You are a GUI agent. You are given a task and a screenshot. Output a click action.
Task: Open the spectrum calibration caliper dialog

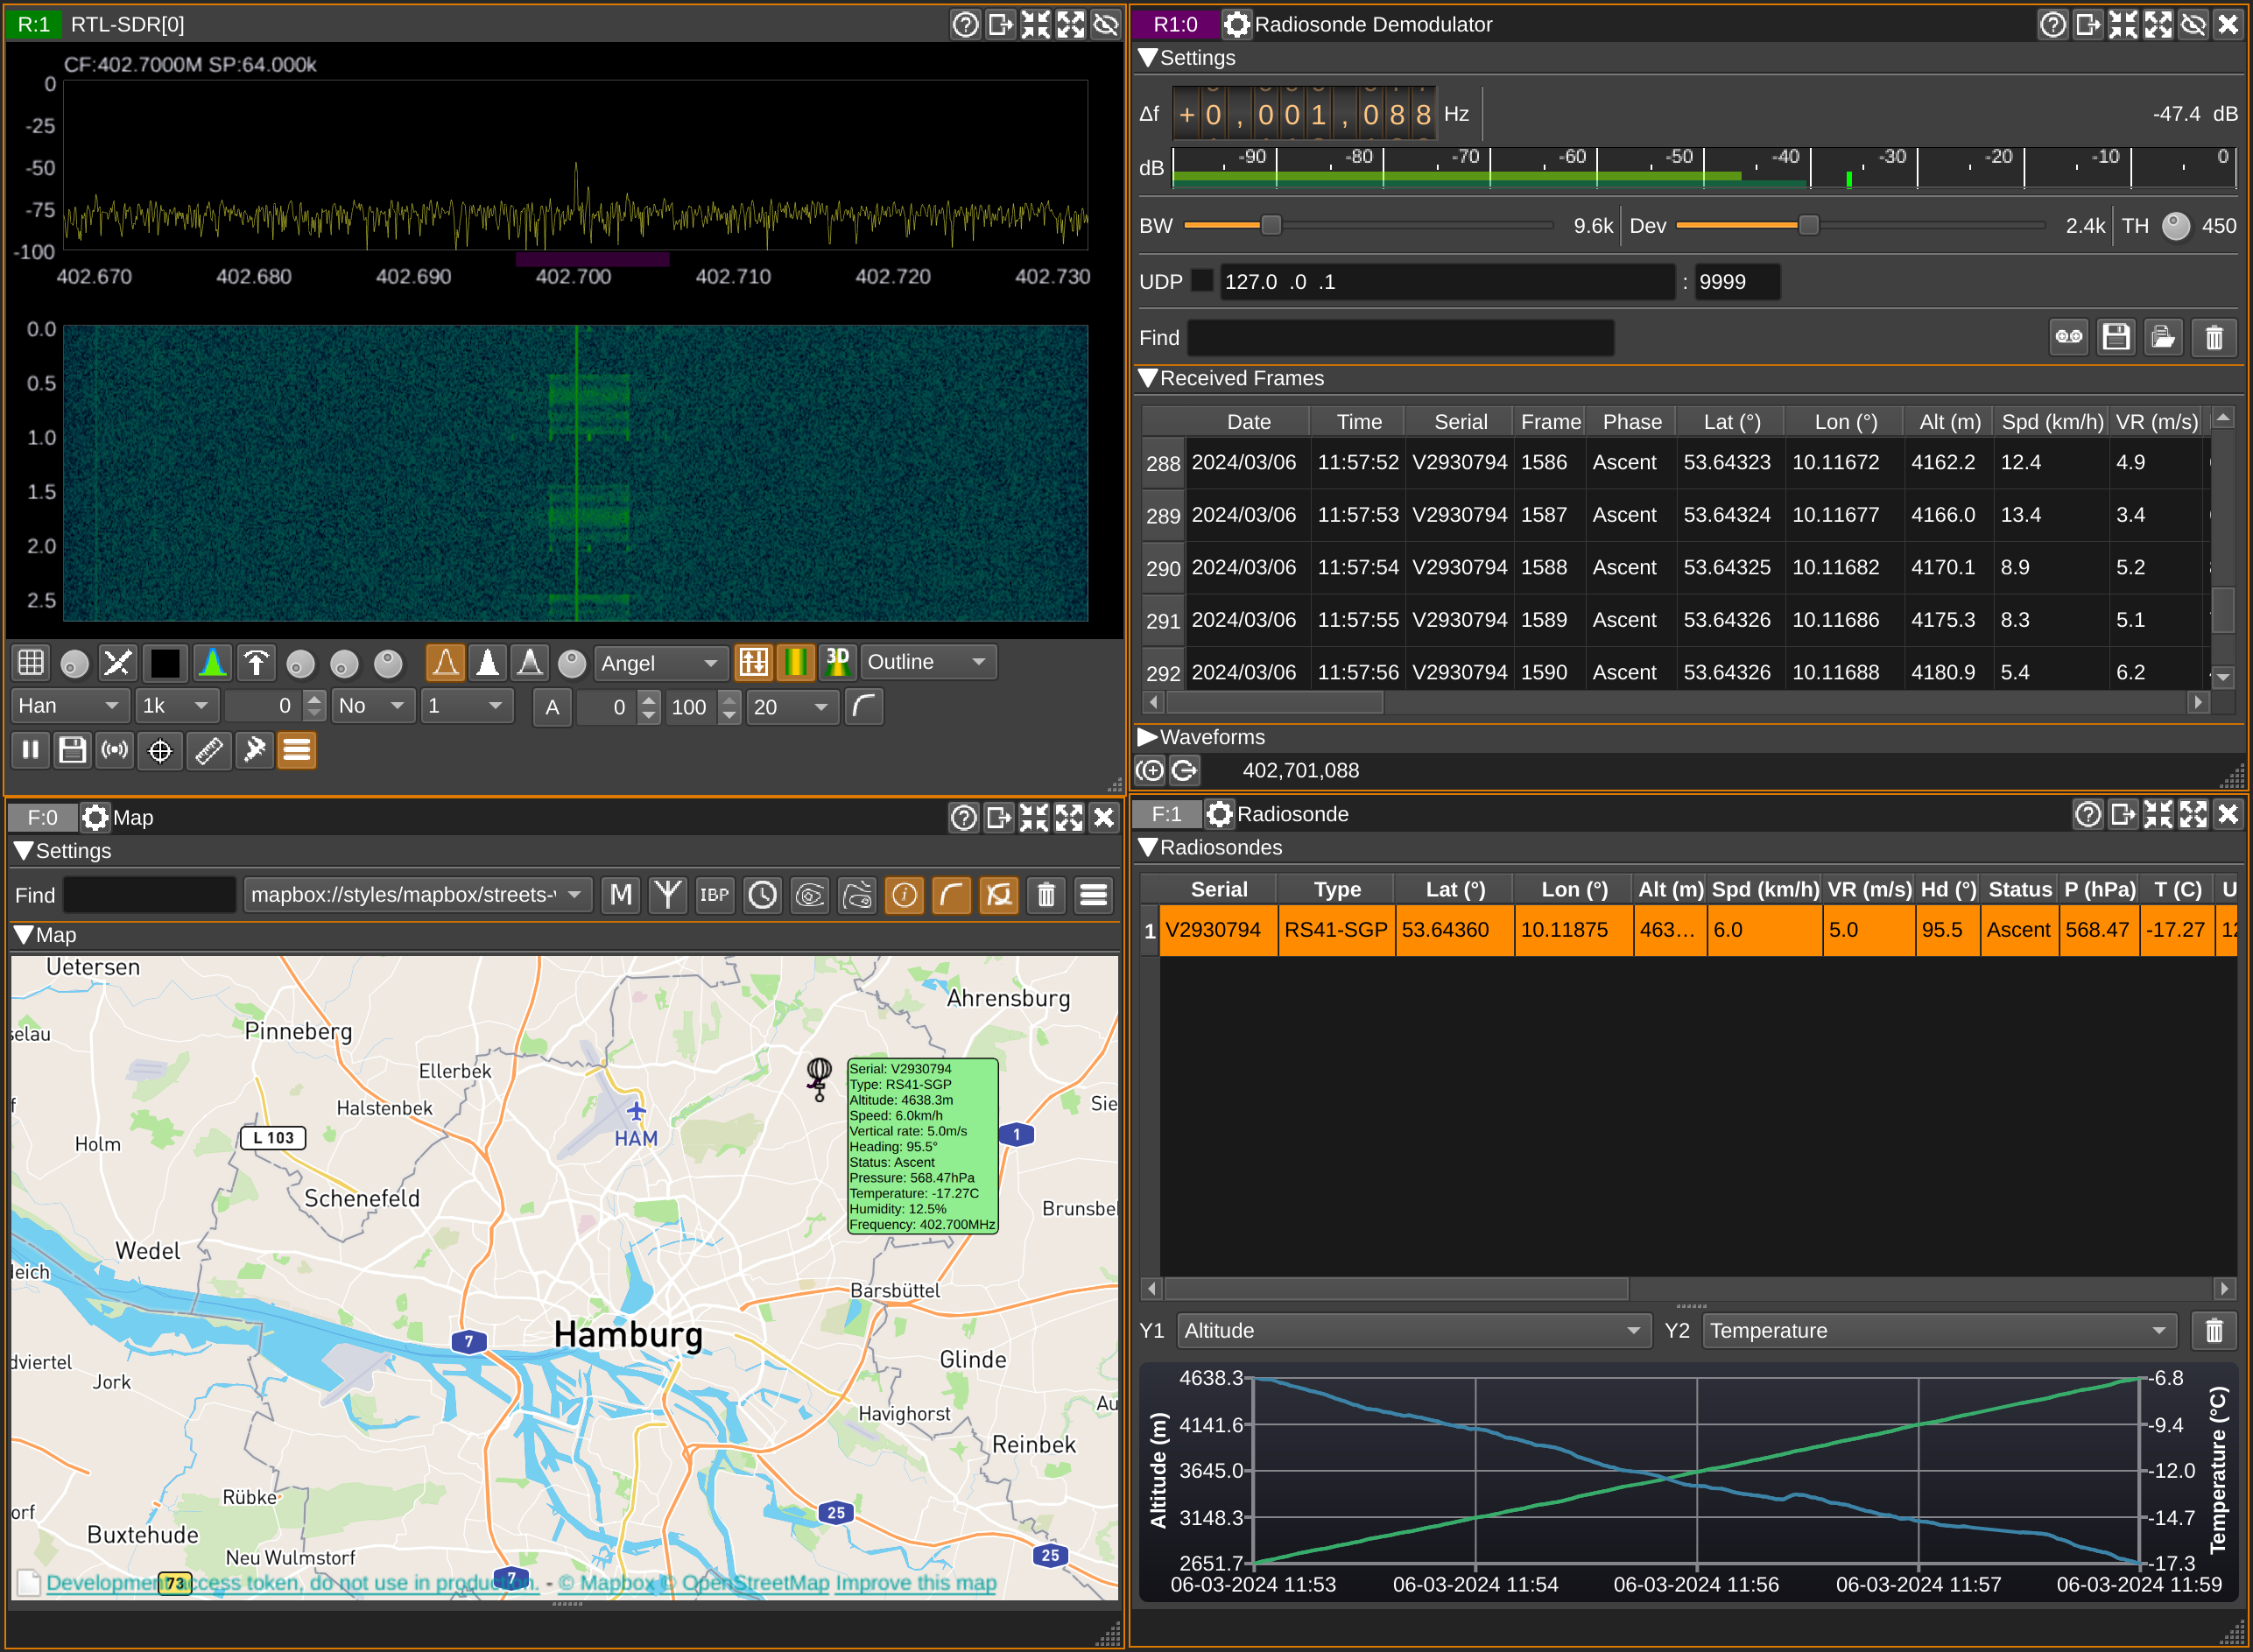tap(255, 750)
